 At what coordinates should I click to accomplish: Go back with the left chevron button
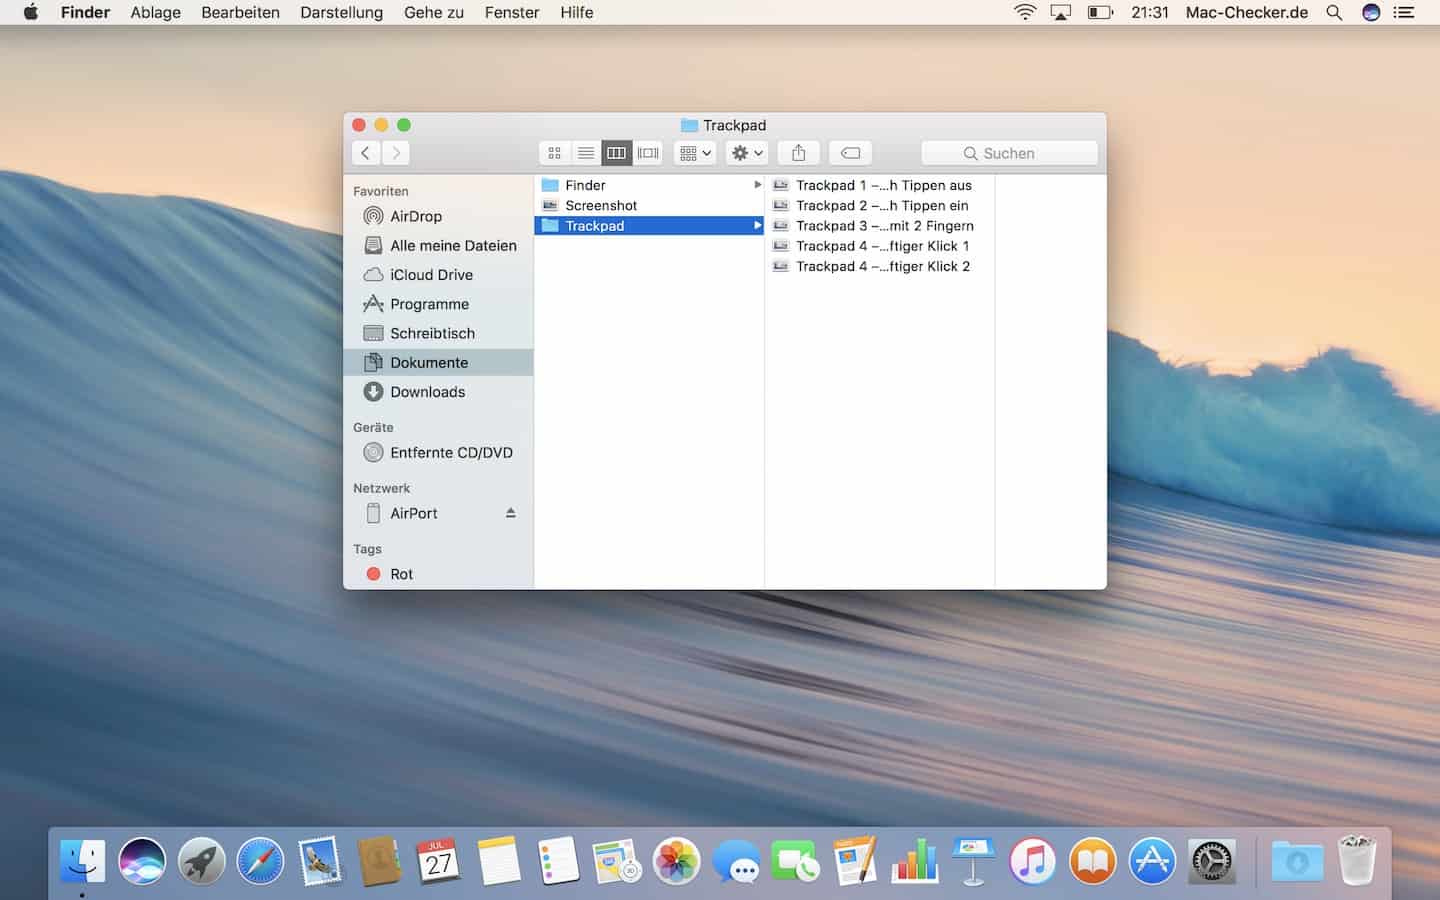pyautogui.click(x=366, y=153)
